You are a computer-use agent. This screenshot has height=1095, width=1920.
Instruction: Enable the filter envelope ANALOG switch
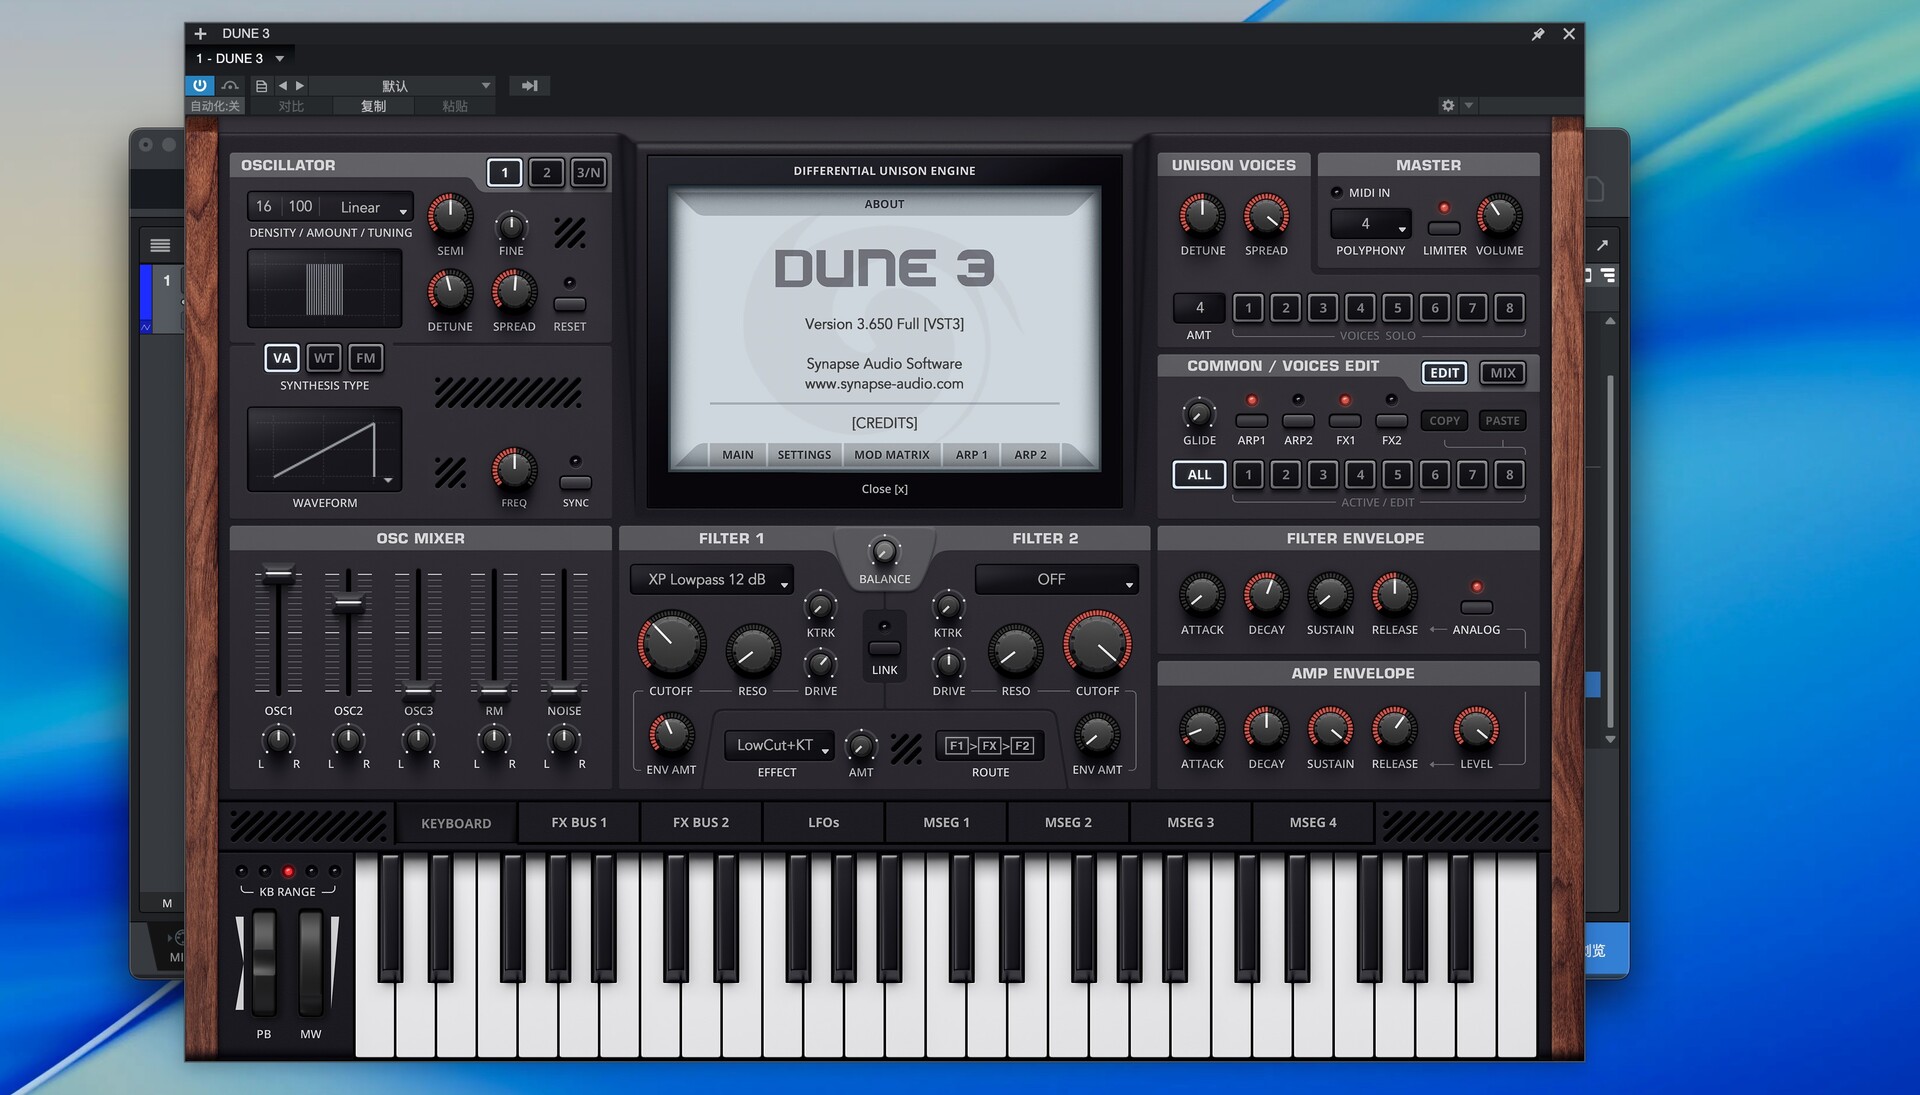(1476, 607)
